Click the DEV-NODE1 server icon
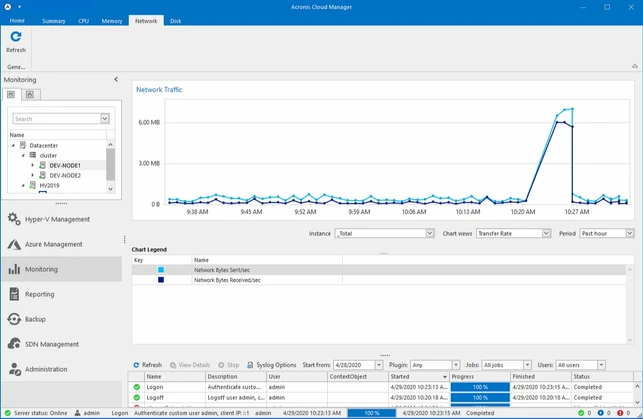Viewport: 643px width, 419px height. click(42, 165)
